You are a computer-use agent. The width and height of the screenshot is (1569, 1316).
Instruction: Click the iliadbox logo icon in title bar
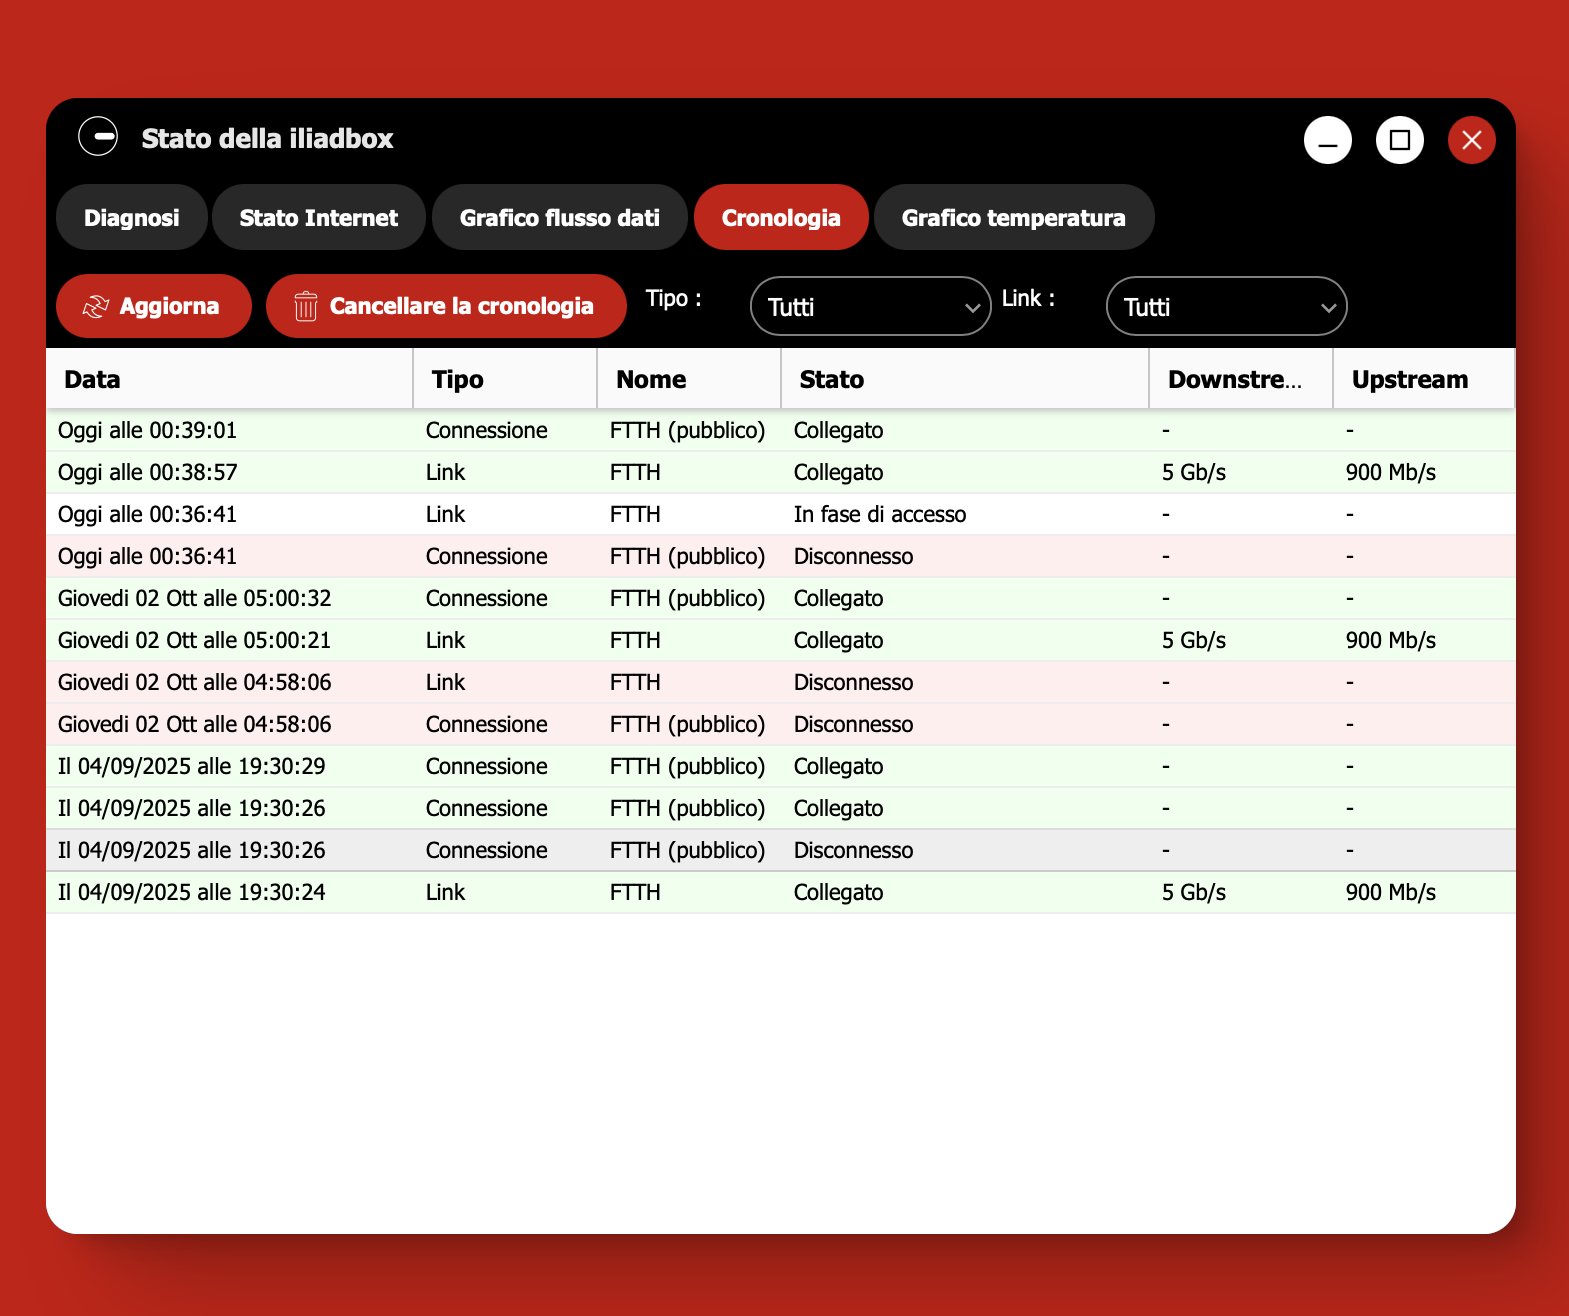tap(98, 137)
